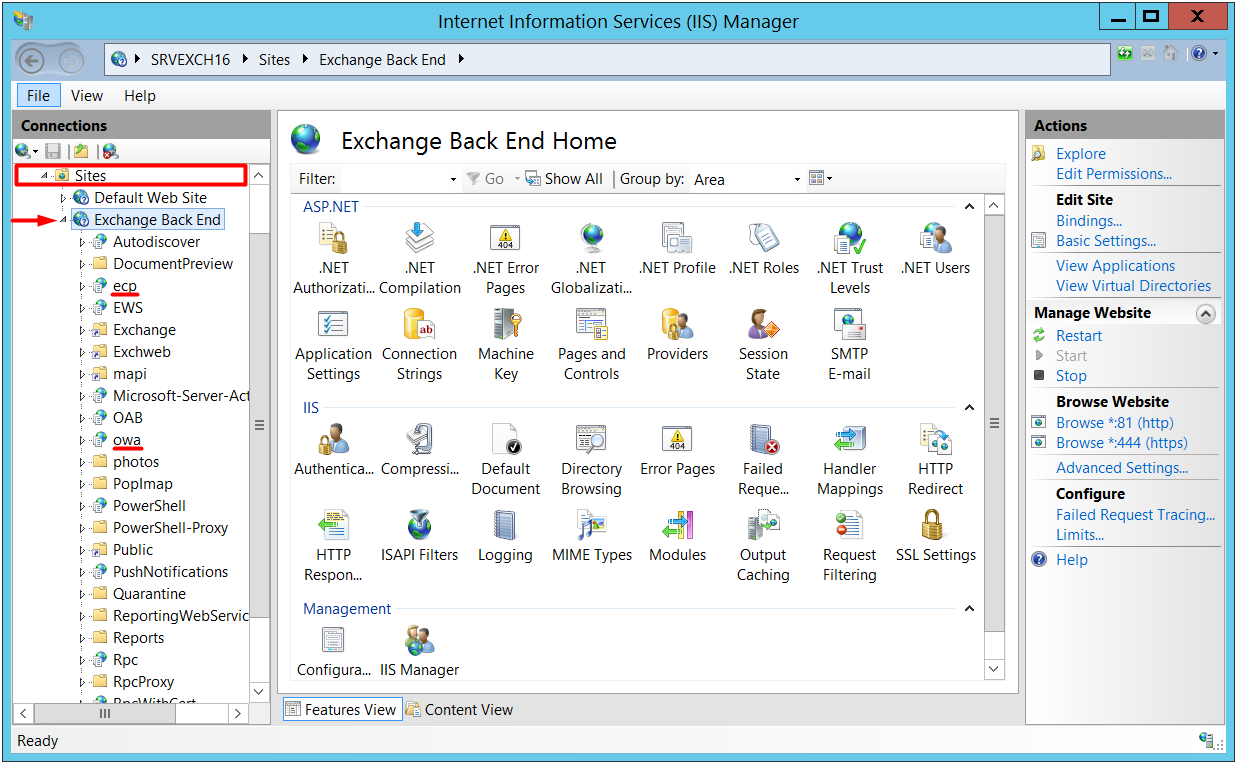Open Handler Mappings feature

[850, 459]
